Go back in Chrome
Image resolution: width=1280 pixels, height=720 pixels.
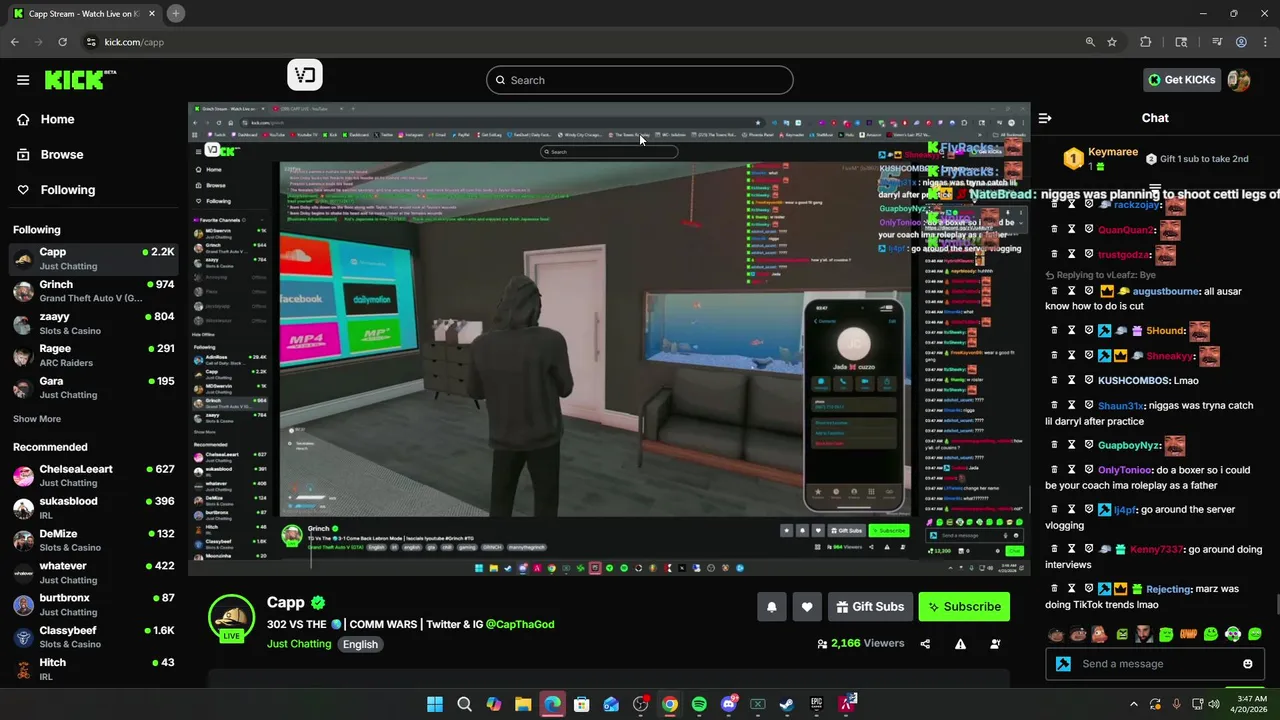pyautogui.click(x=15, y=42)
